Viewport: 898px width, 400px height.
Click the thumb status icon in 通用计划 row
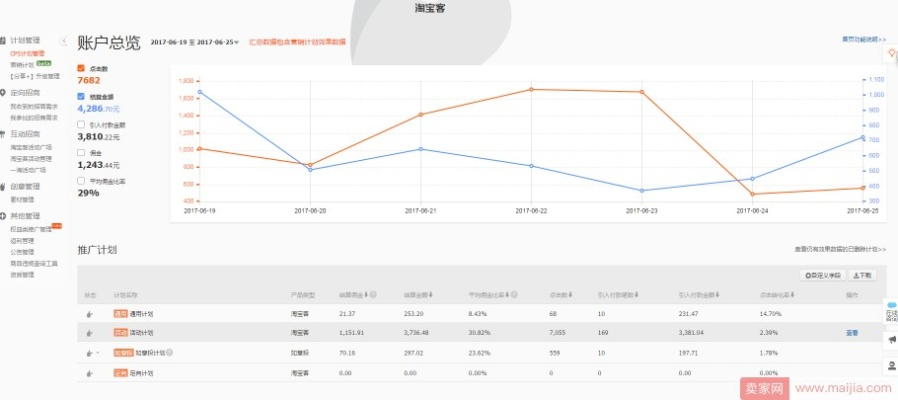[x=89, y=314]
